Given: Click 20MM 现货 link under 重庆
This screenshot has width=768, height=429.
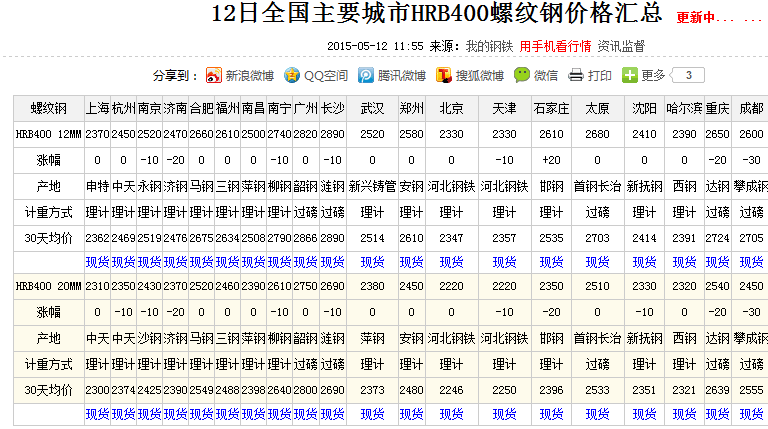Looking at the screenshot, I should (x=717, y=414).
